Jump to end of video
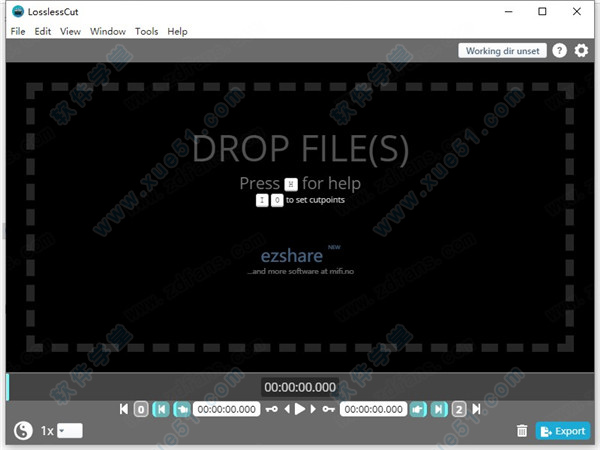This screenshot has width=600, height=450. click(x=476, y=409)
